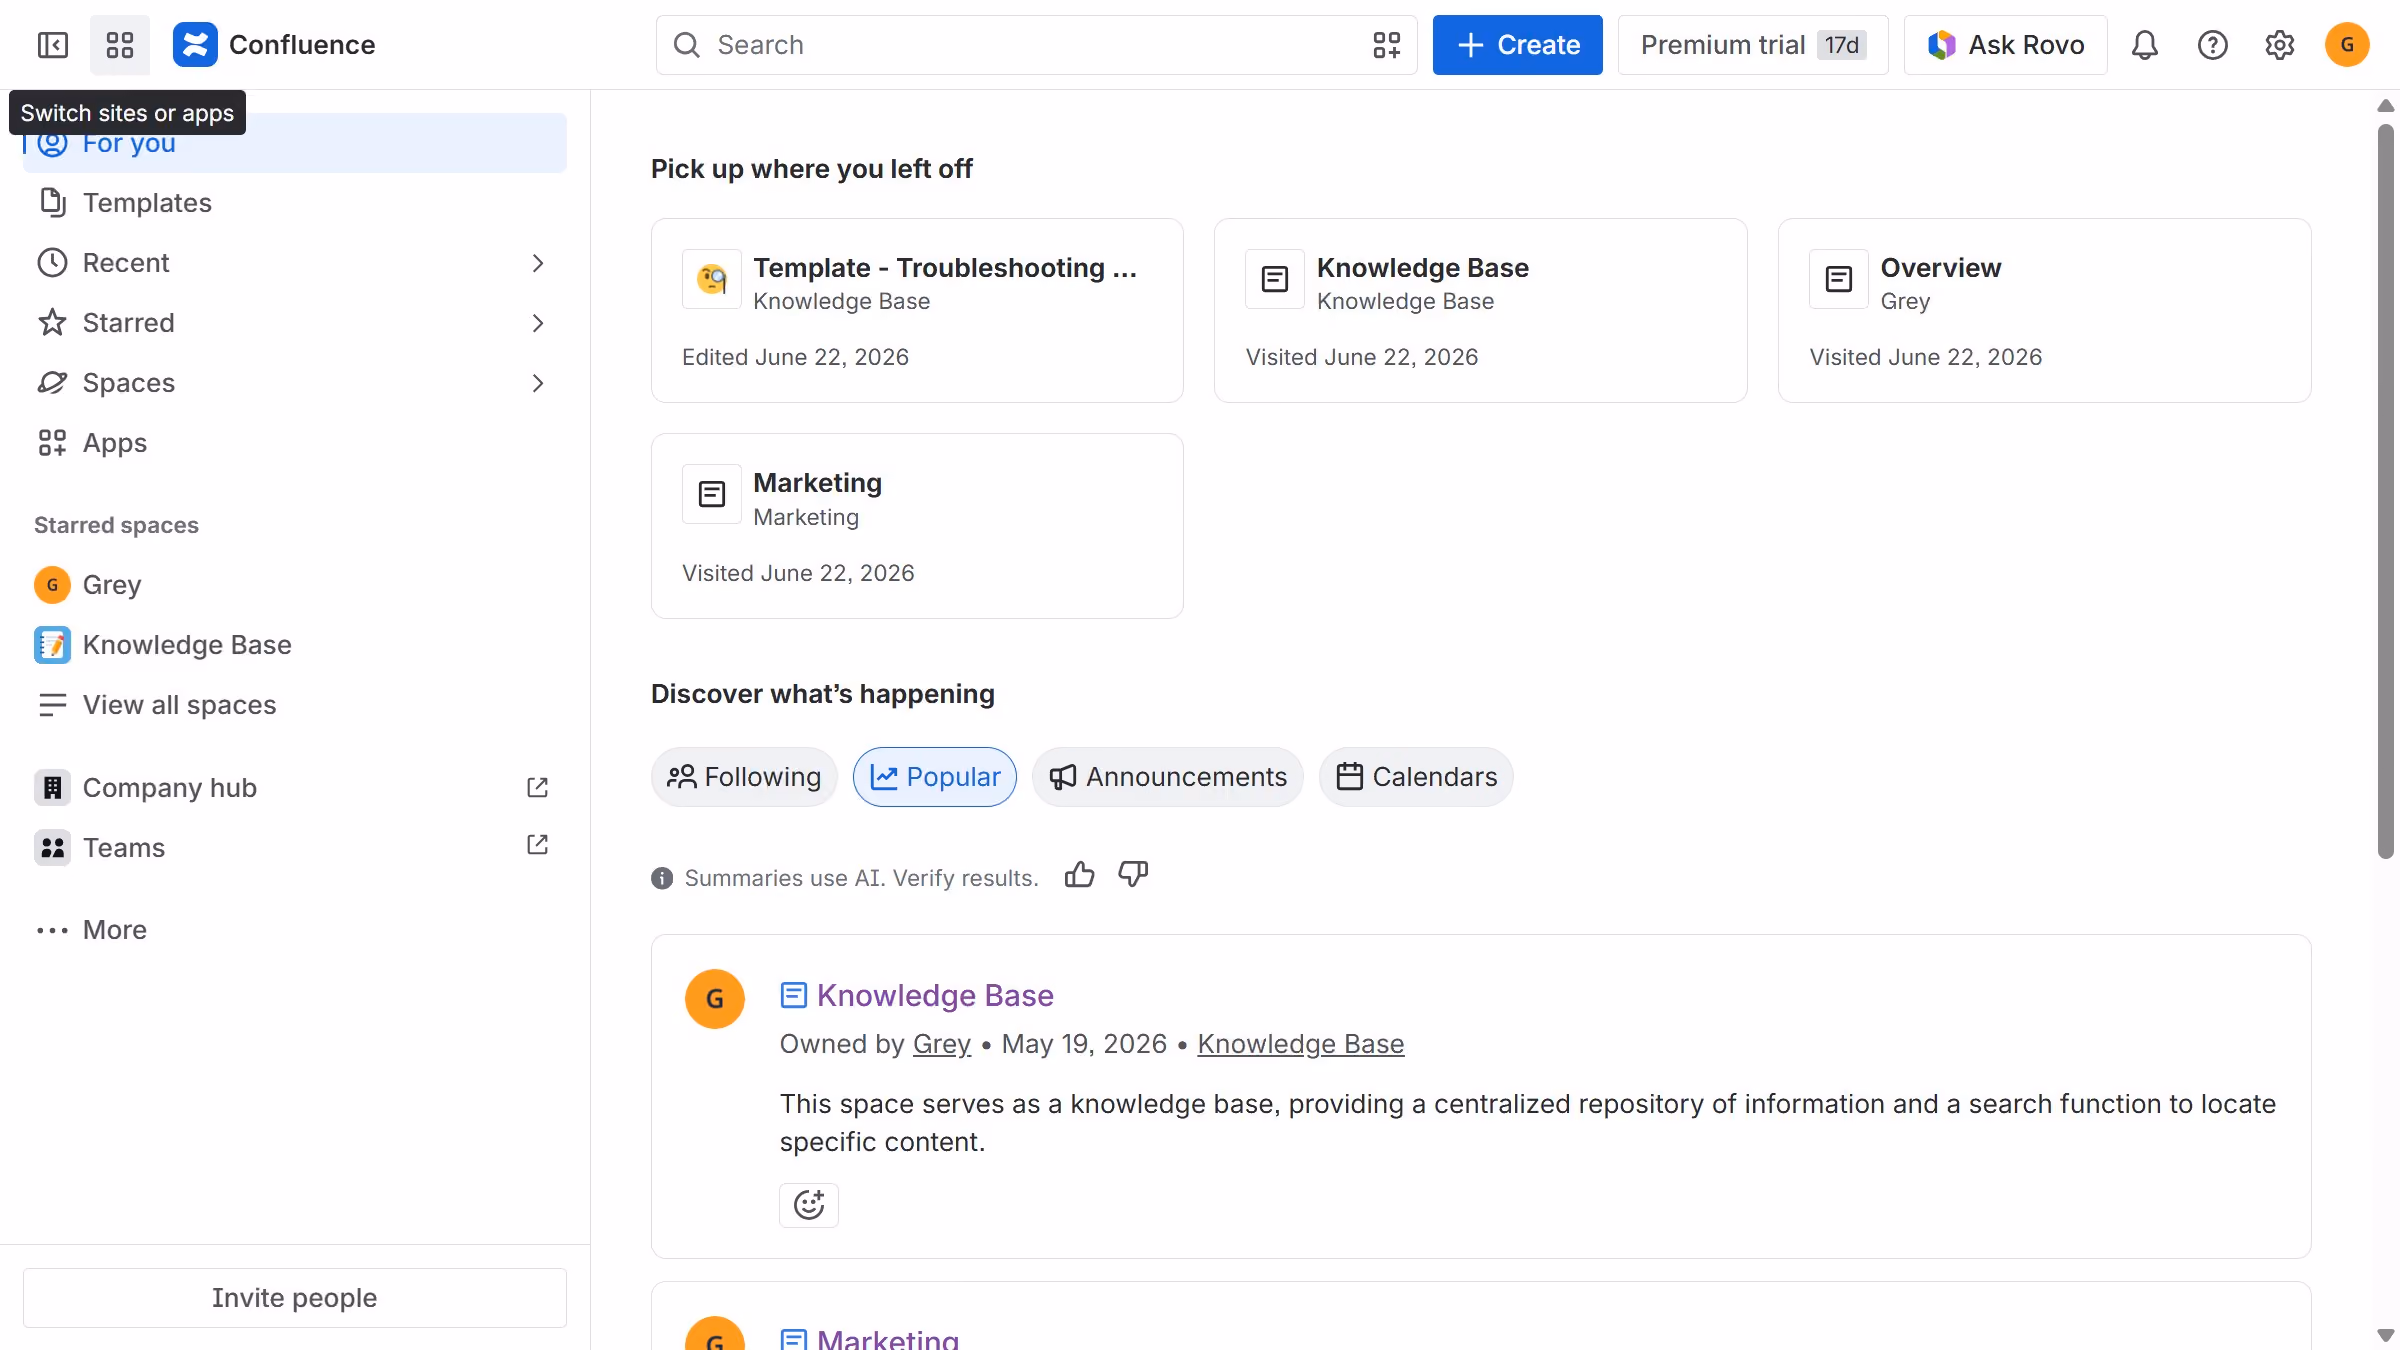Screen dimensions: 2400x1350
Task: Open Company hub external link icon
Action: coord(537,788)
